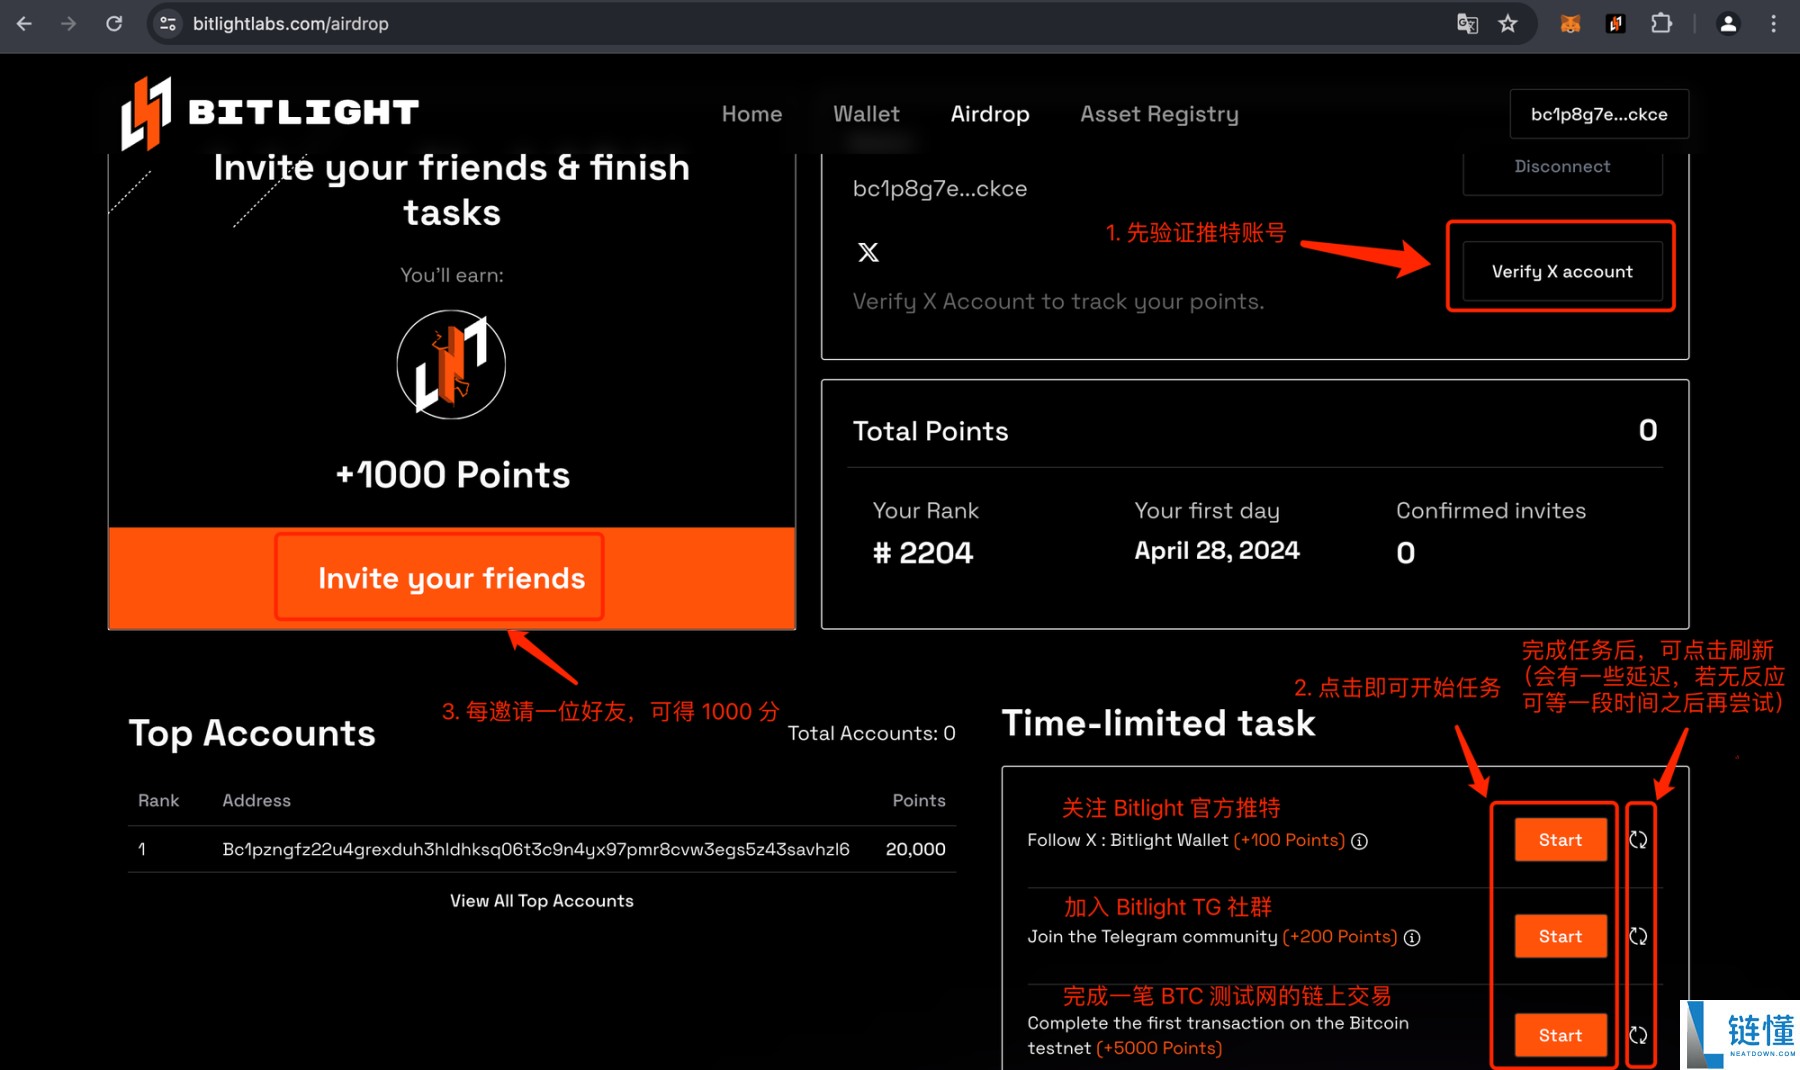Viewport: 1800px width, 1070px height.
Task: Click the Bitlight logo in the header
Action: (270, 113)
